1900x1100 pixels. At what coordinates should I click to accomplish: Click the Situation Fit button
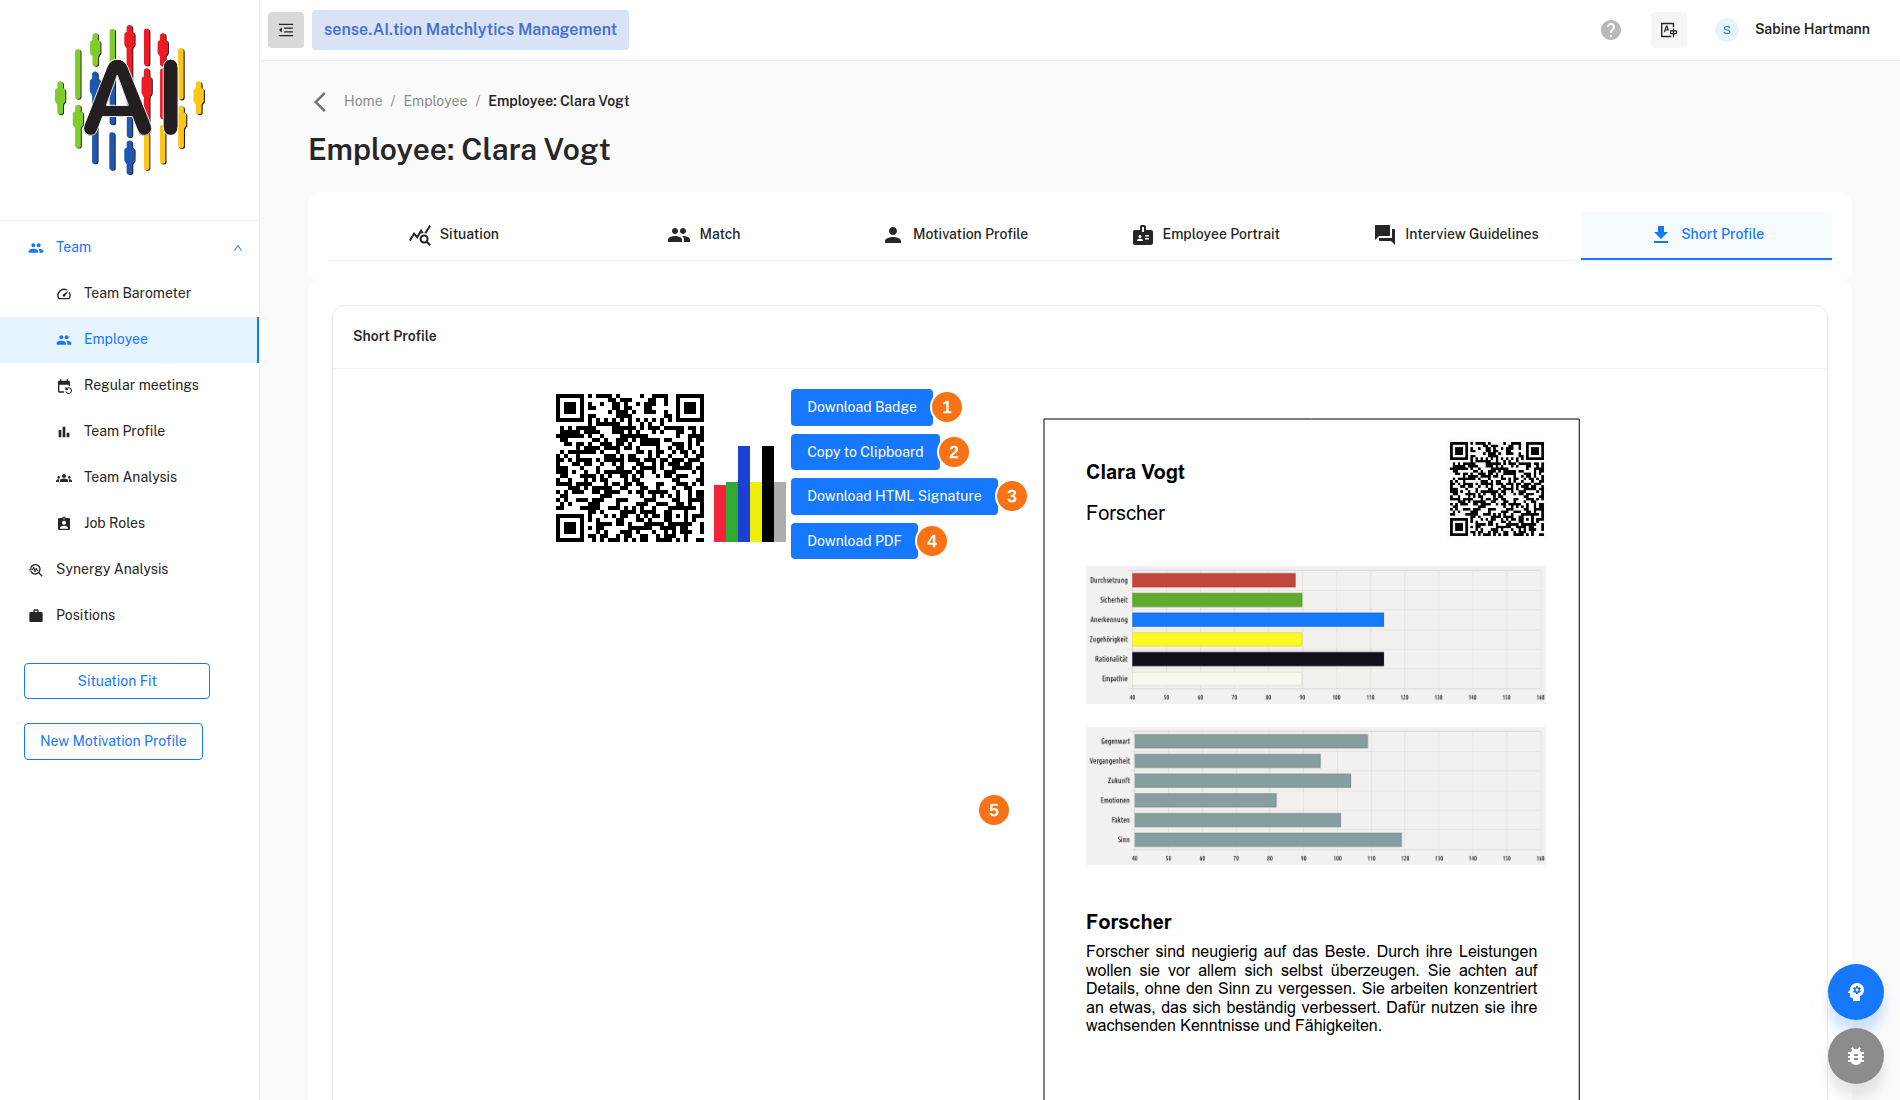(117, 681)
